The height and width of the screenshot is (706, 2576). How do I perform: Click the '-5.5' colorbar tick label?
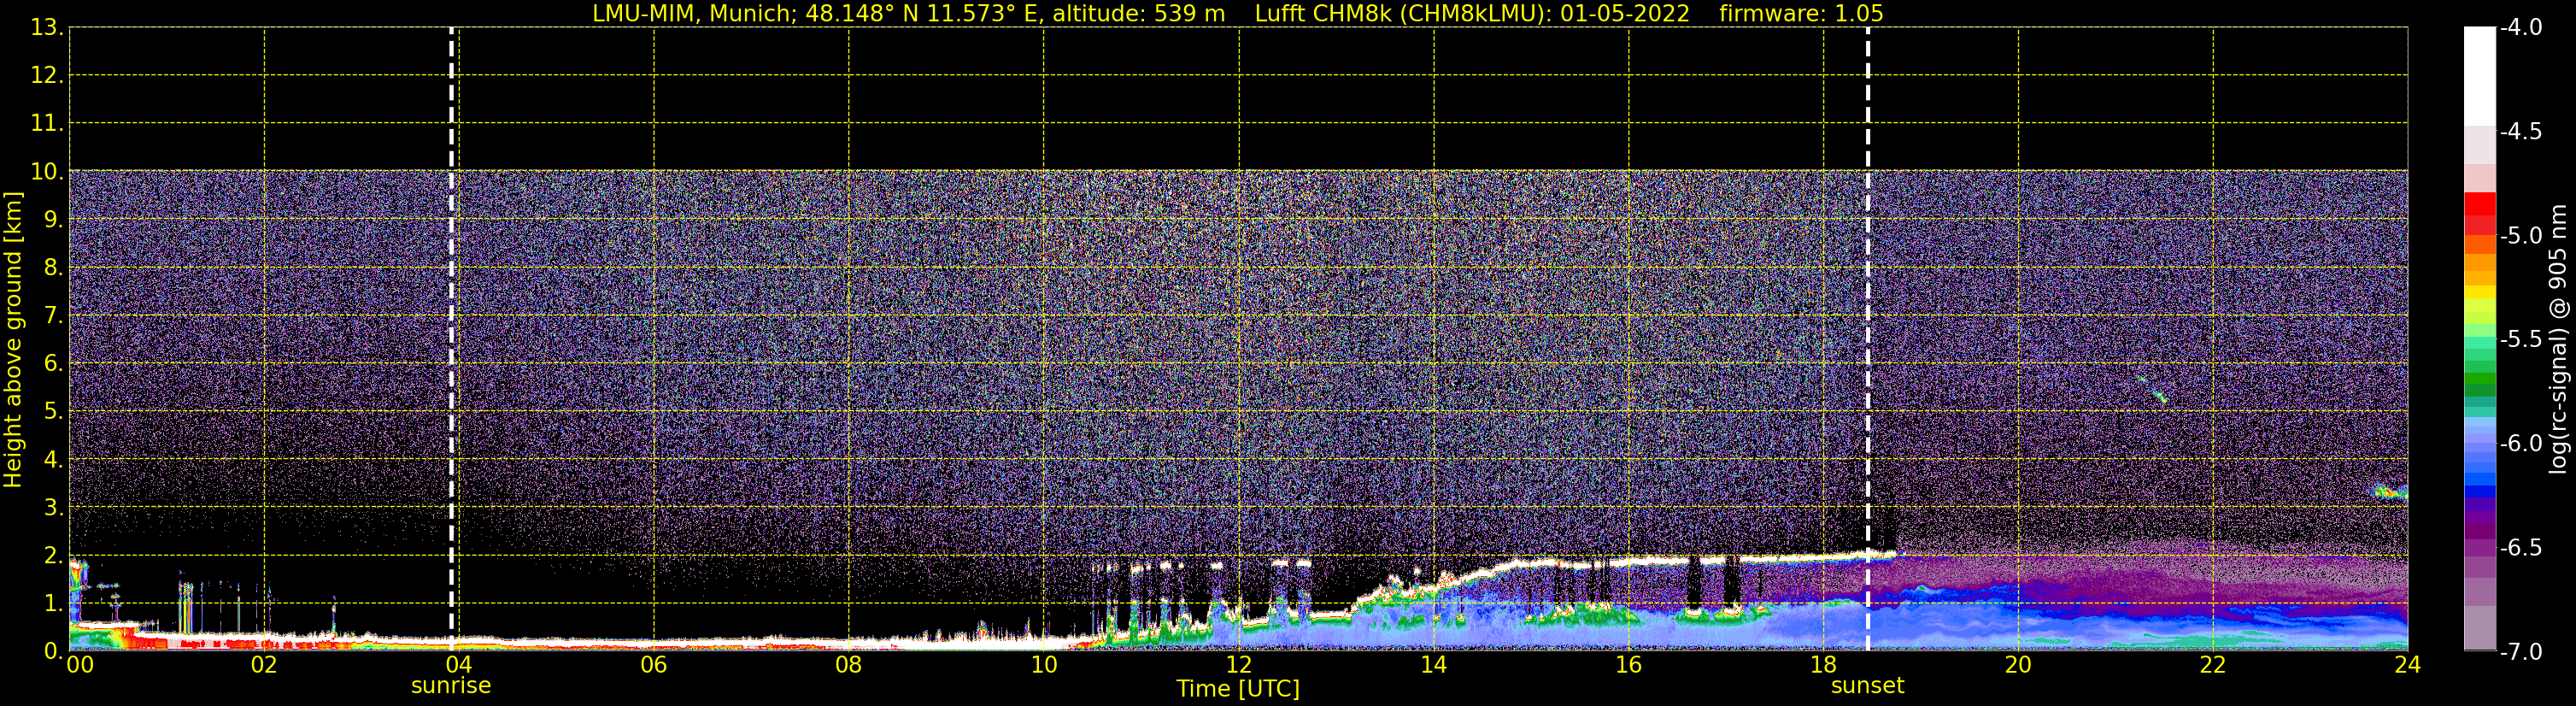(x=2521, y=339)
